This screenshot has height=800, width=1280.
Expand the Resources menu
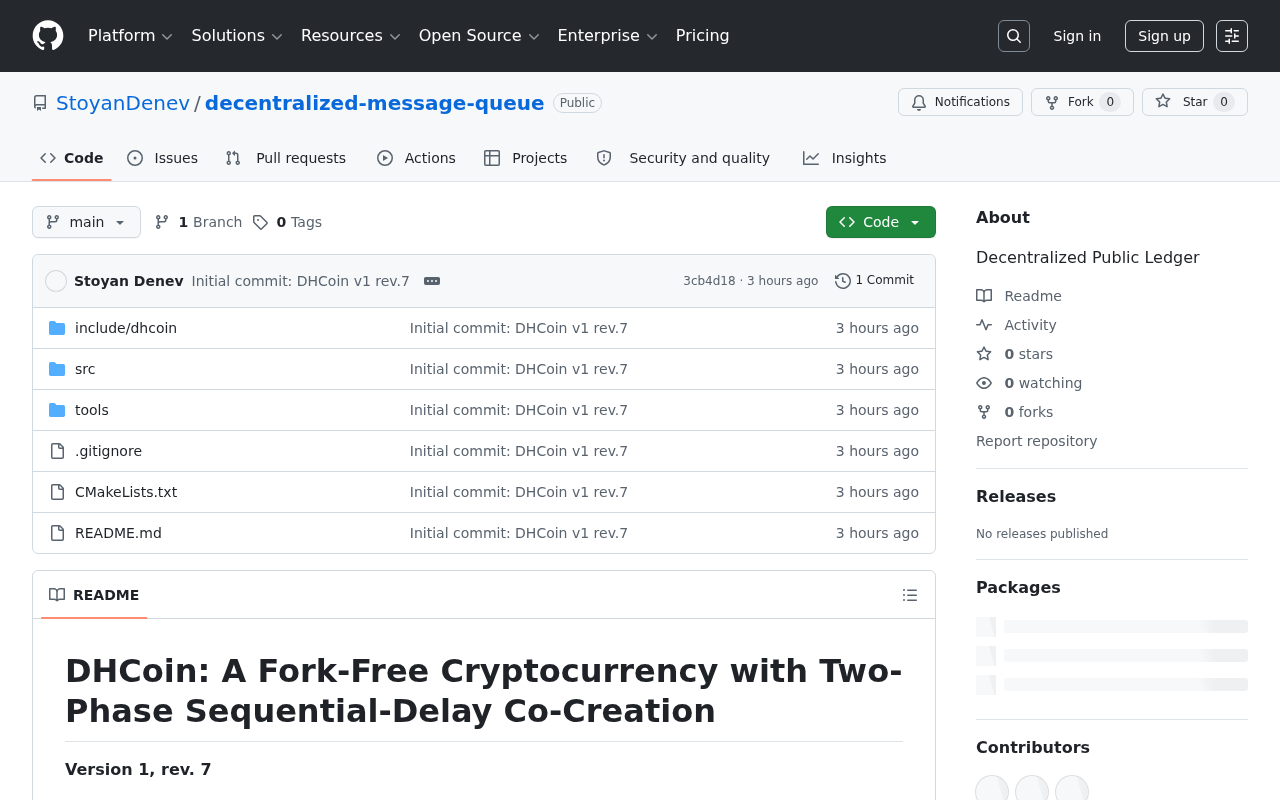pyautogui.click(x=351, y=36)
